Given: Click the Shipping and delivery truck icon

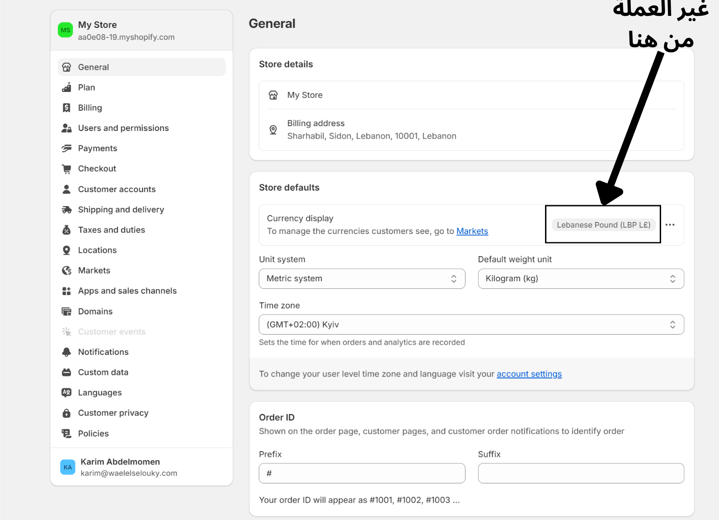Looking at the screenshot, I should (x=67, y=210).
